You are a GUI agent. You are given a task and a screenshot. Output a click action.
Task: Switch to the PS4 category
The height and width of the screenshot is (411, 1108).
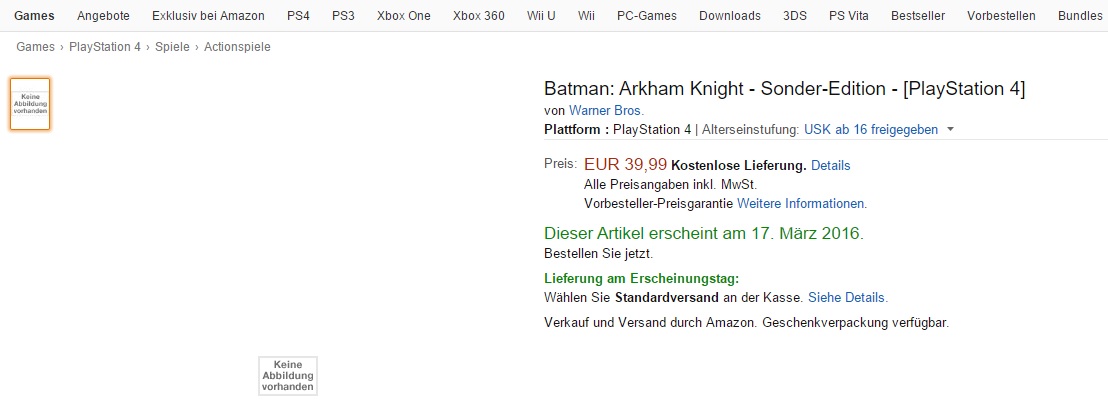click(298, 16)
